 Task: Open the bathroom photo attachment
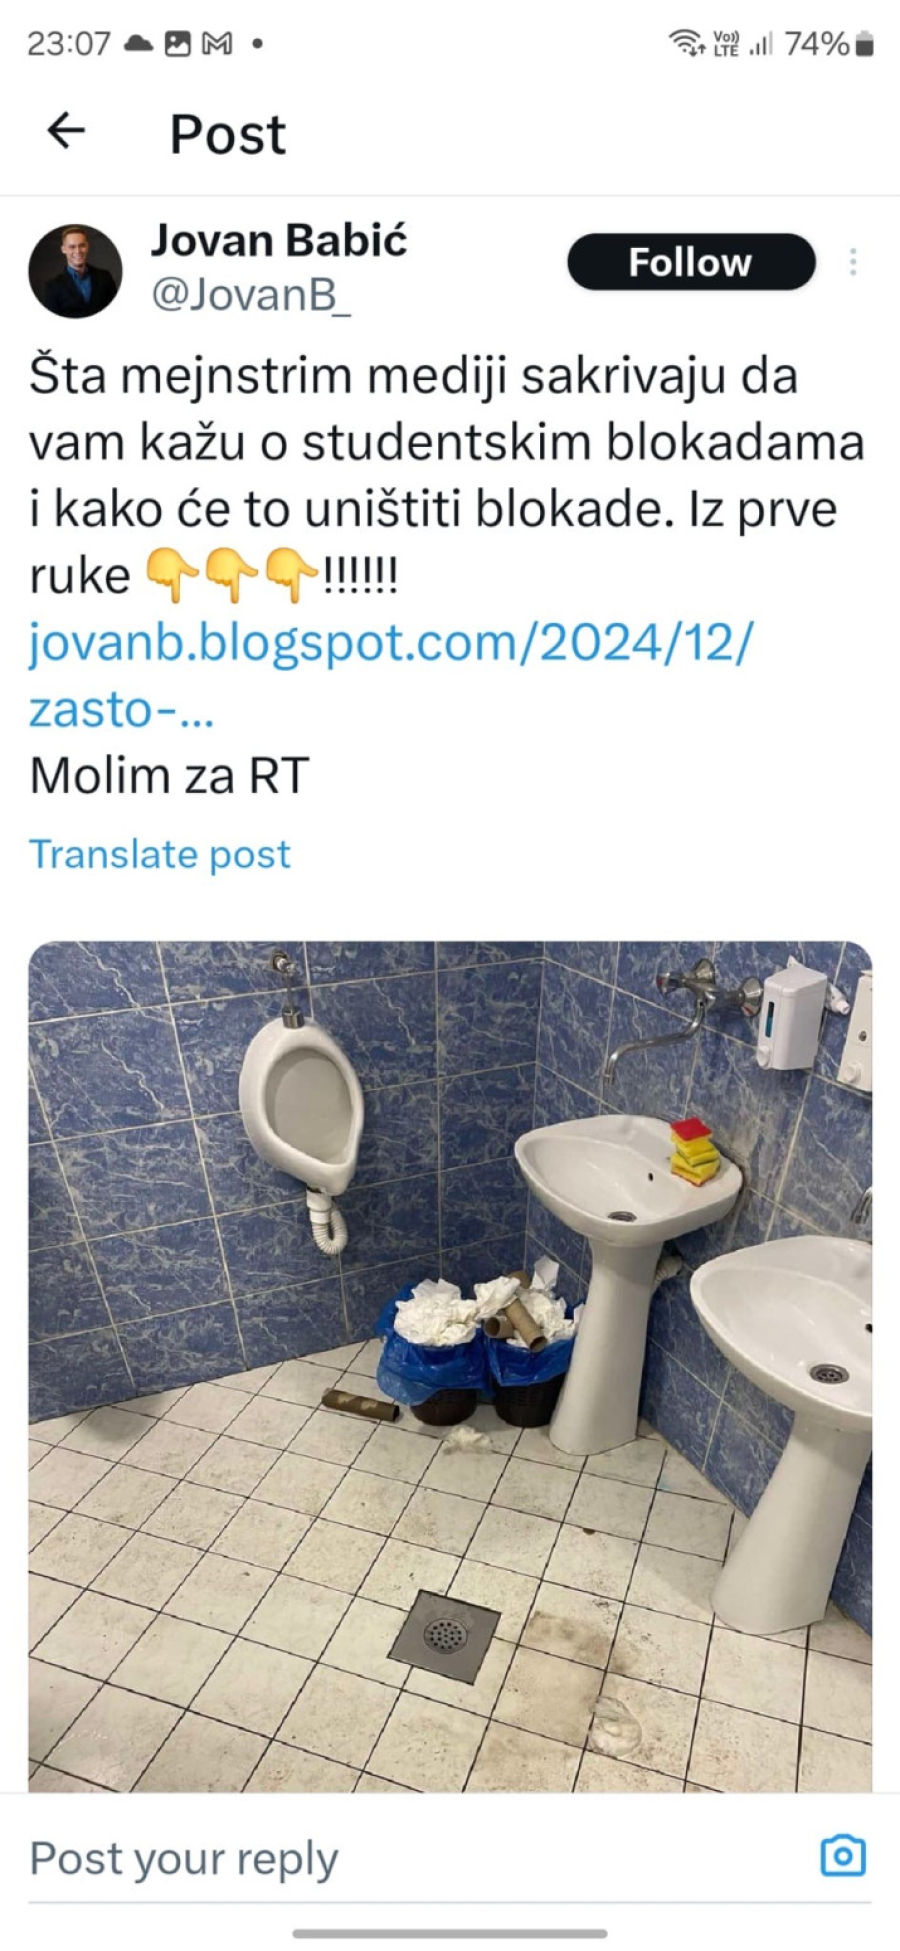450,1367
